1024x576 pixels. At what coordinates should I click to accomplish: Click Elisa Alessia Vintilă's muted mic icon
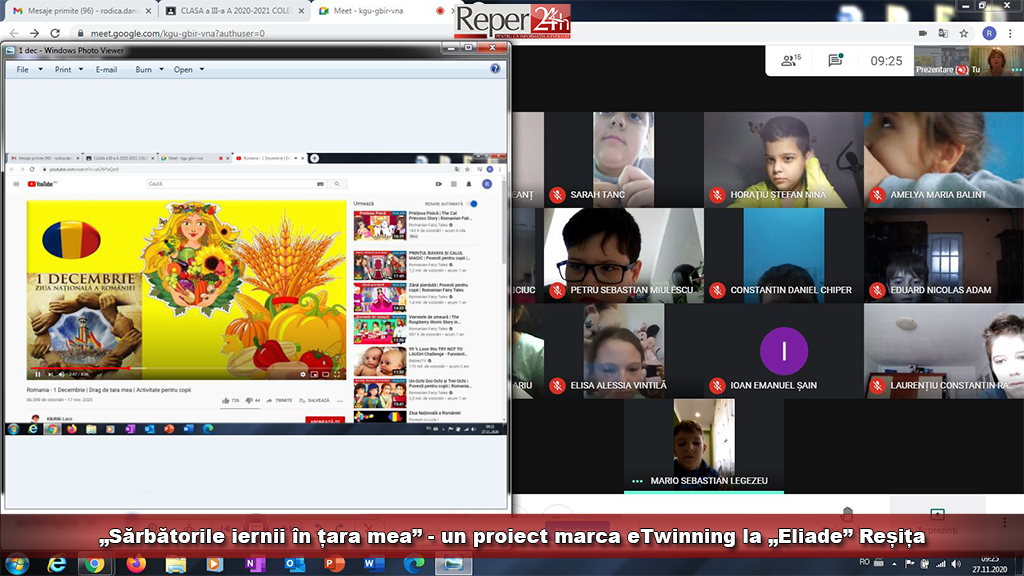click(x=557, y=385)
